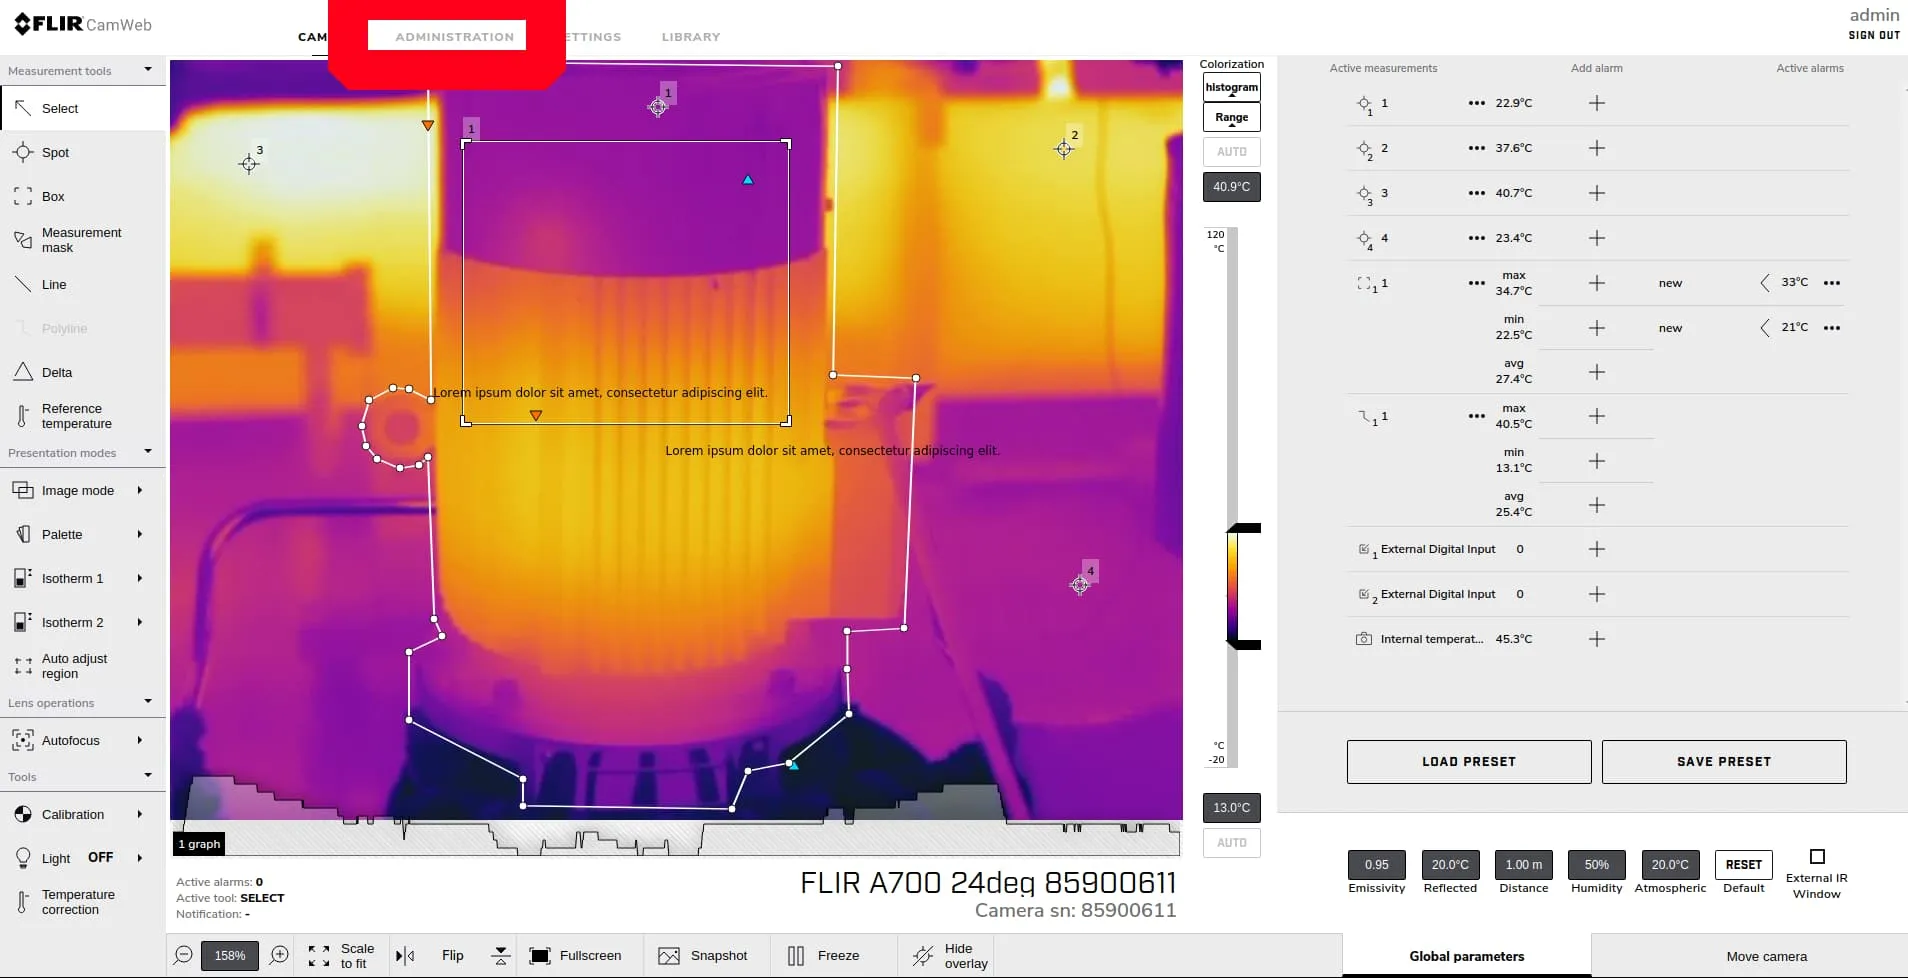
Task: Select the Spot measurement tool
Action: [55, 153]
